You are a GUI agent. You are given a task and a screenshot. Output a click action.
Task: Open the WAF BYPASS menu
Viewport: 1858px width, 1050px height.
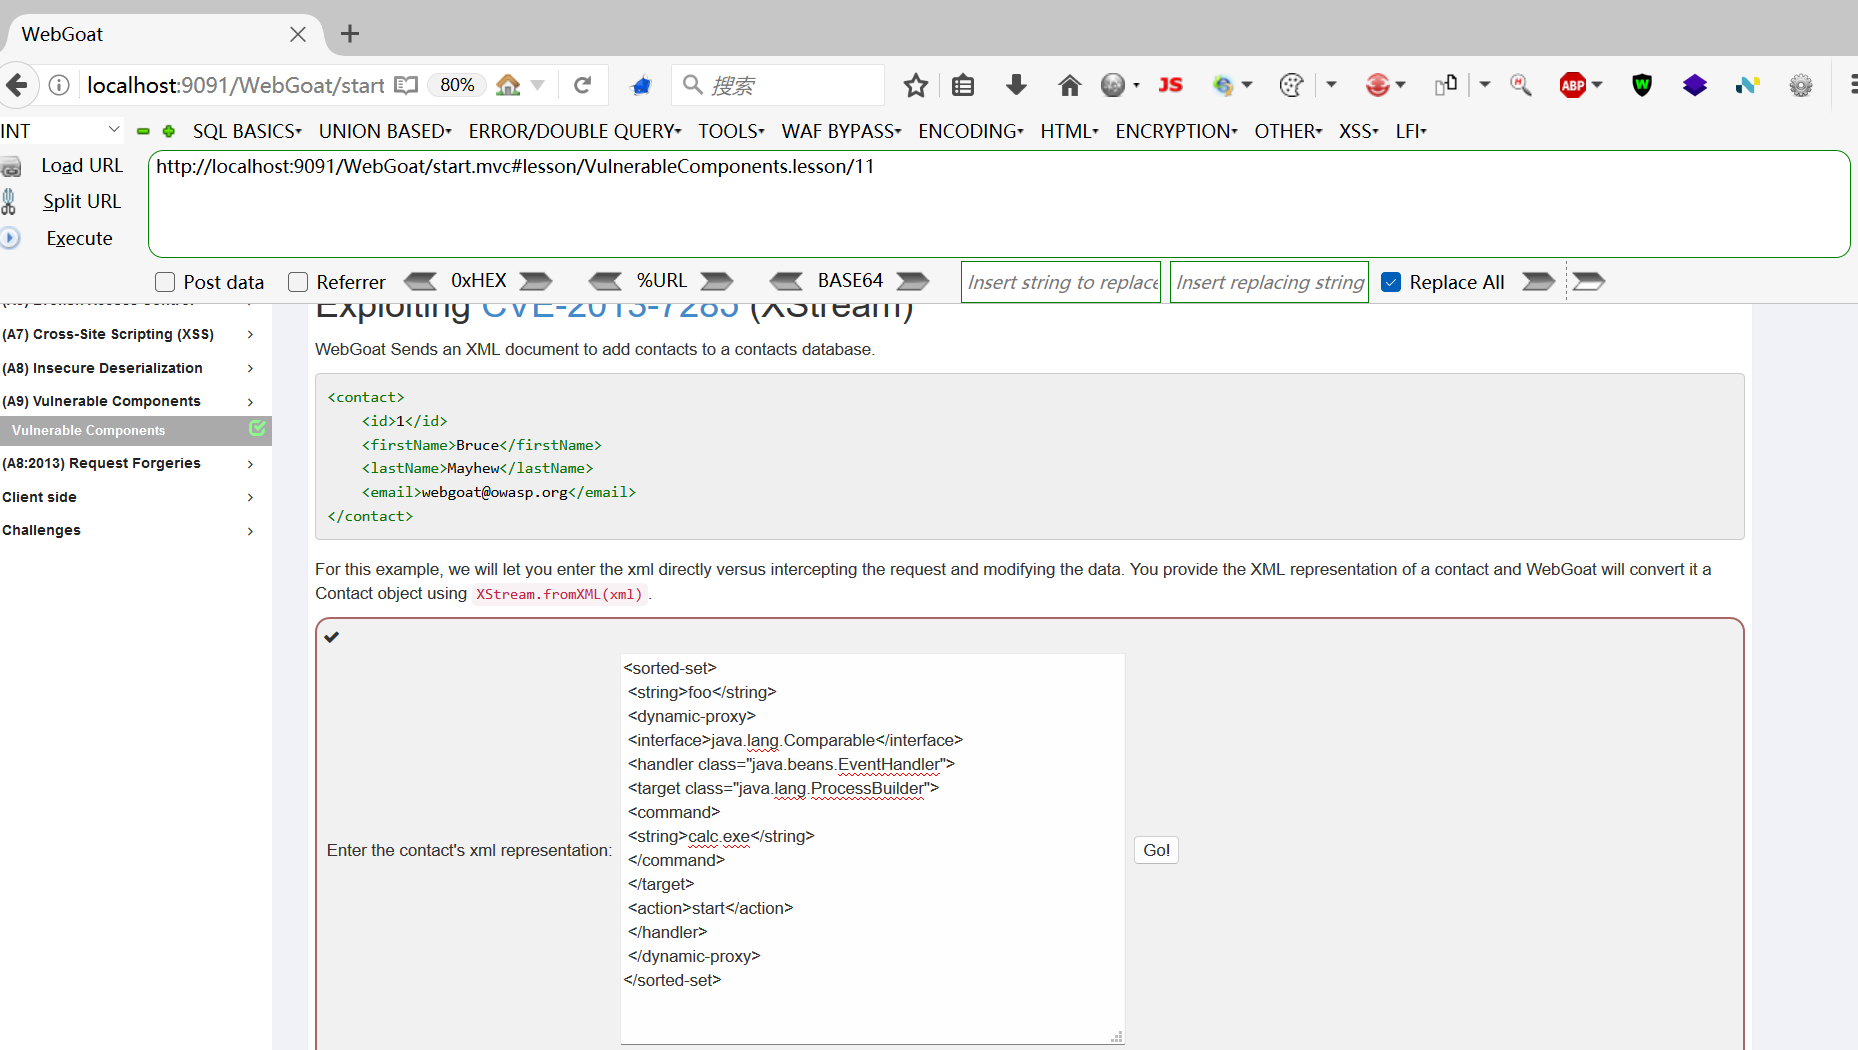841,131
